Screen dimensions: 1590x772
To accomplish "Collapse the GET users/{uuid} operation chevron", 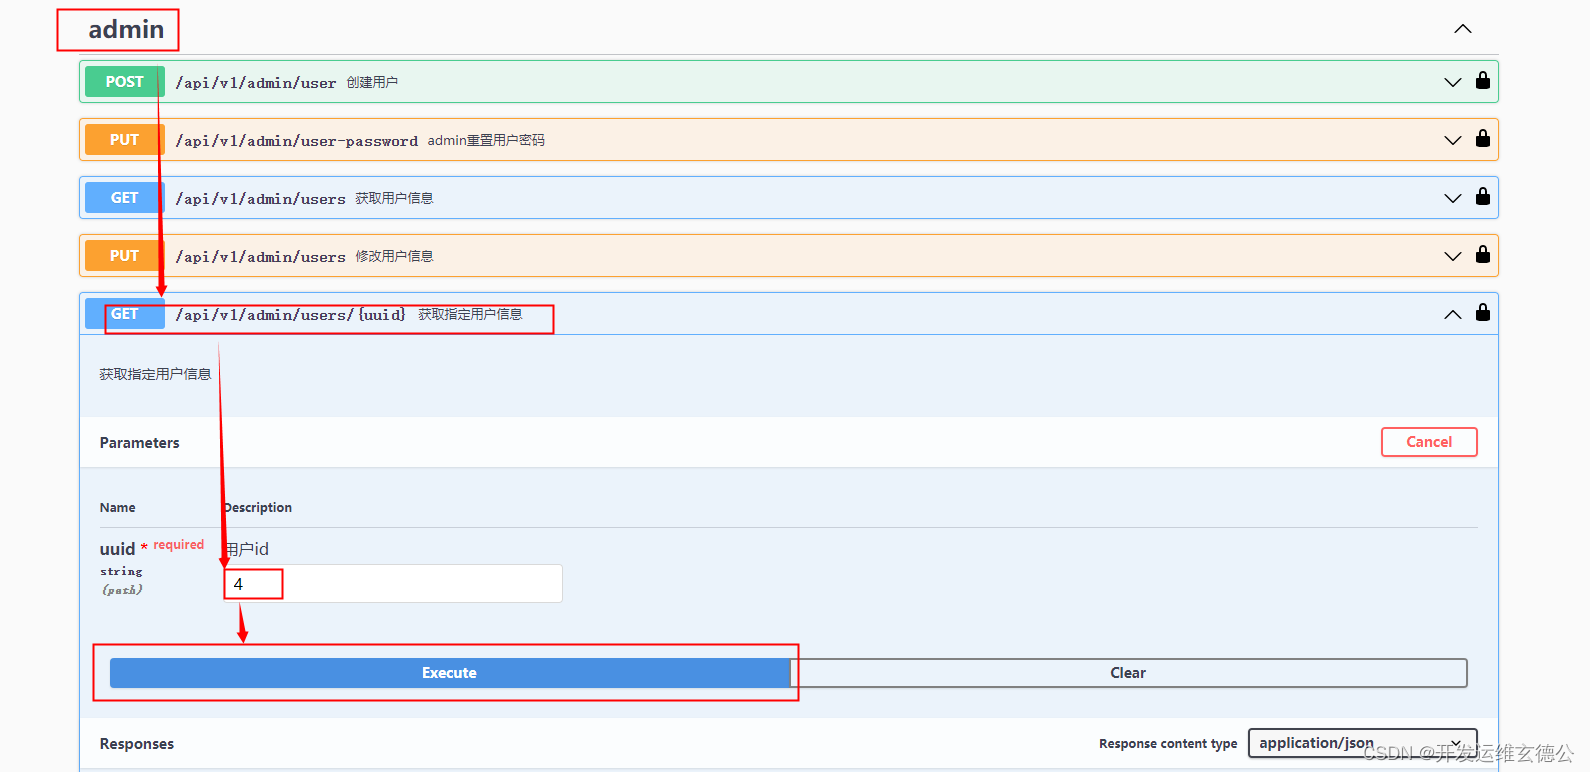I will [x=1453, y=314].
